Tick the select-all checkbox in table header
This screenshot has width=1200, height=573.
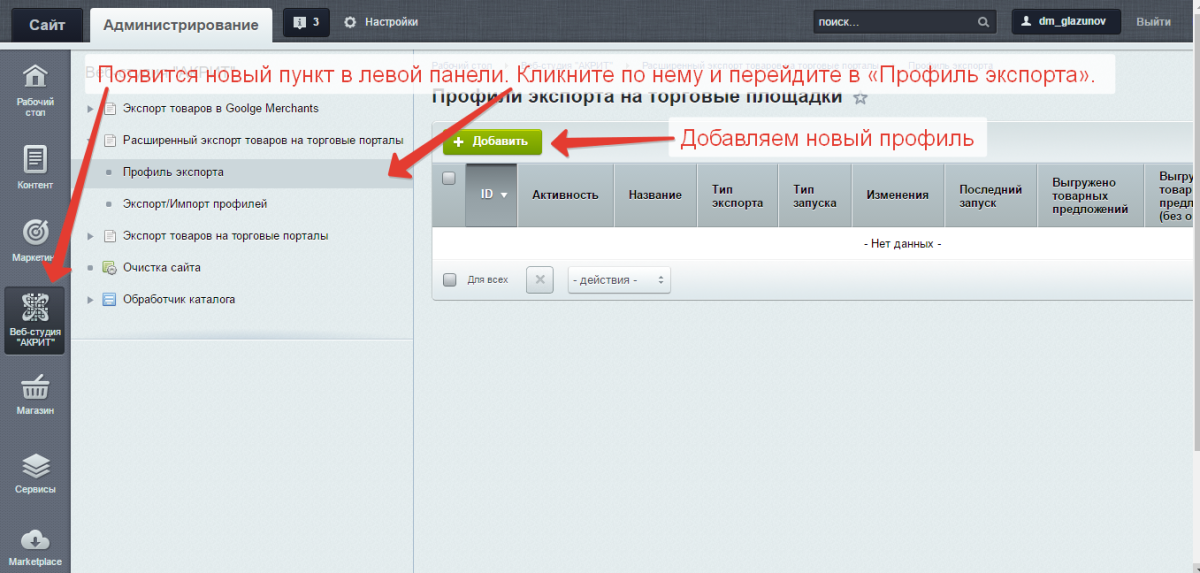pos(449,179)
